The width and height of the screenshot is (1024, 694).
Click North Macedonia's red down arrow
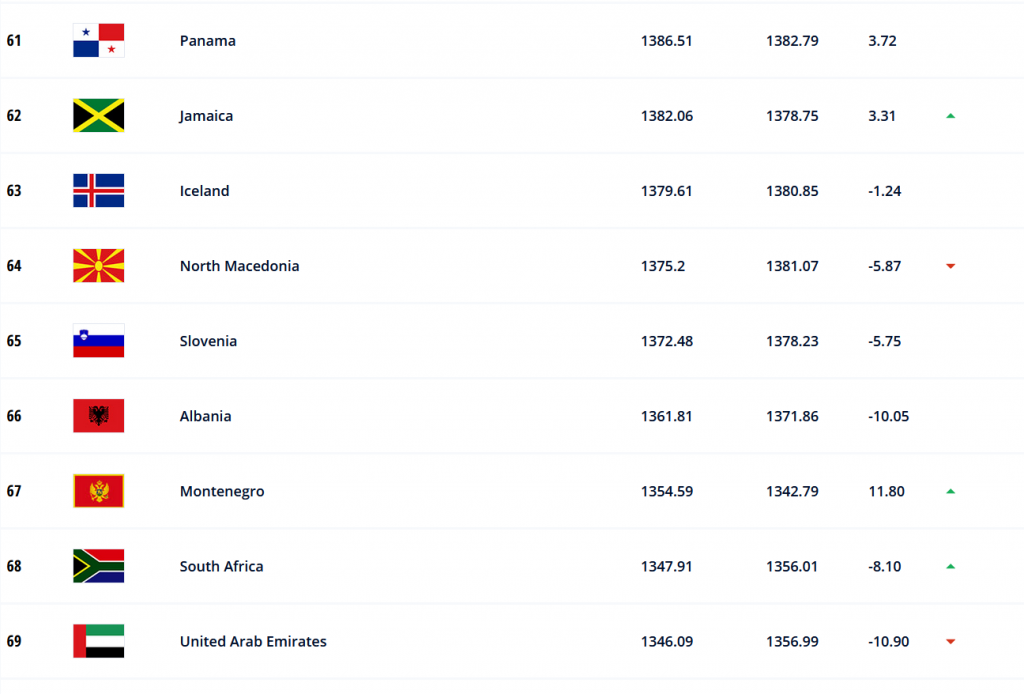(951, 266)
